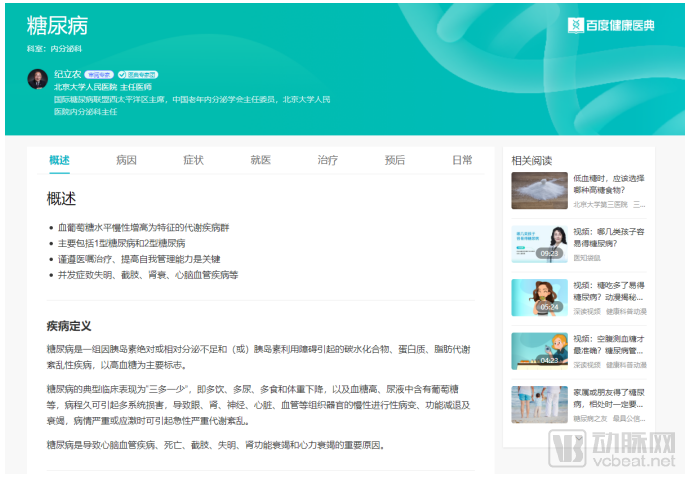Select the 治疗 tab
Image resolution: width=688 pixels, height=478 pixels.
coord(327,160)
